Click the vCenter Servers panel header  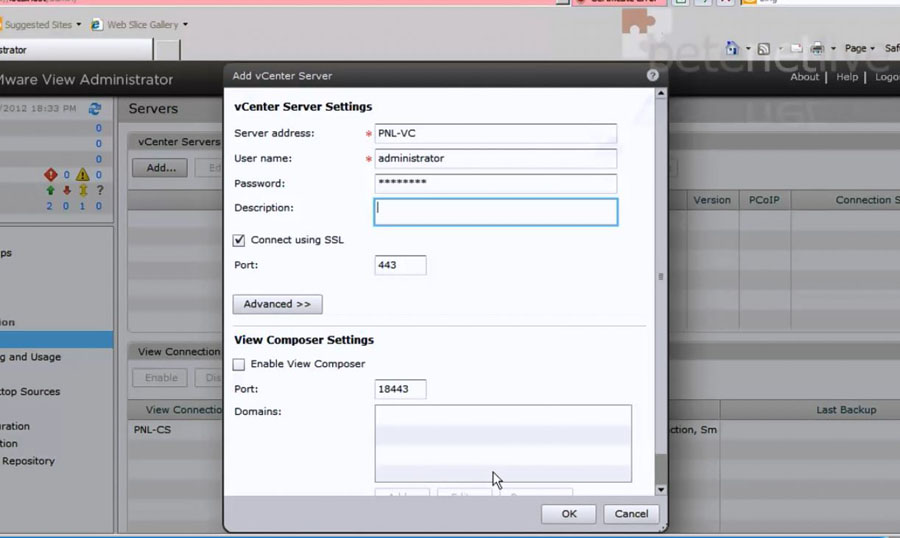click(179, 141)
